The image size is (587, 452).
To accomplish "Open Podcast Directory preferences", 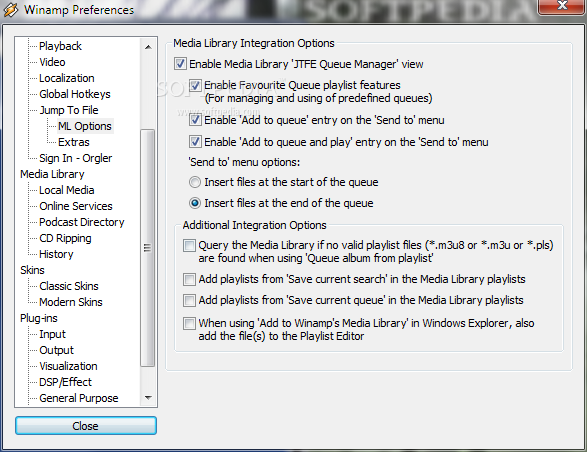I will pyautogui.click(x=82, y=222).
